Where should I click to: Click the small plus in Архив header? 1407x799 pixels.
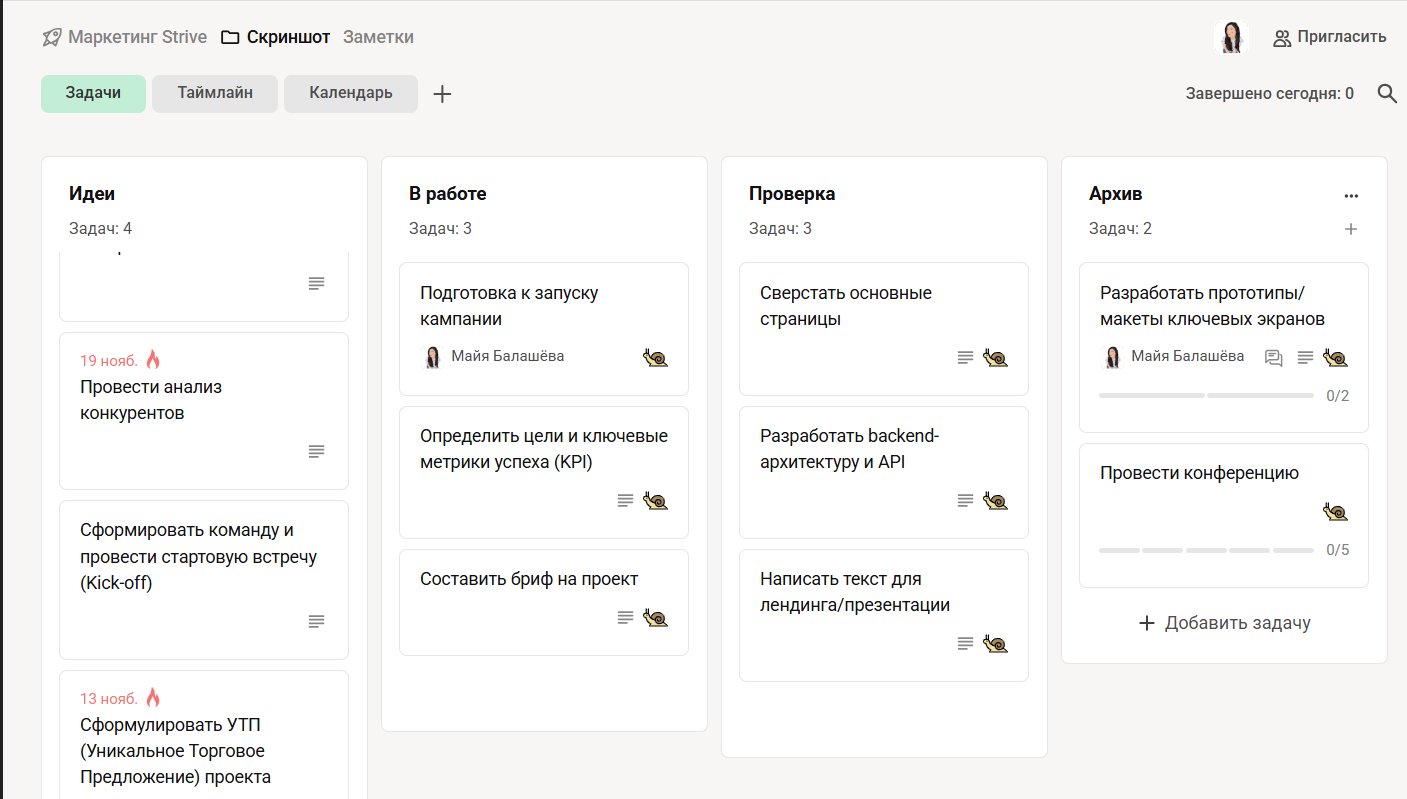tap(1351, 229)
